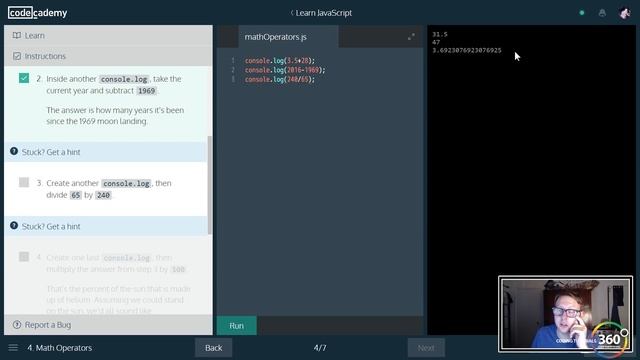Expand the editor to fullscreen
The height and width of the screenshot is (360, 640).
pyautogui.click(x=411, y=37)
